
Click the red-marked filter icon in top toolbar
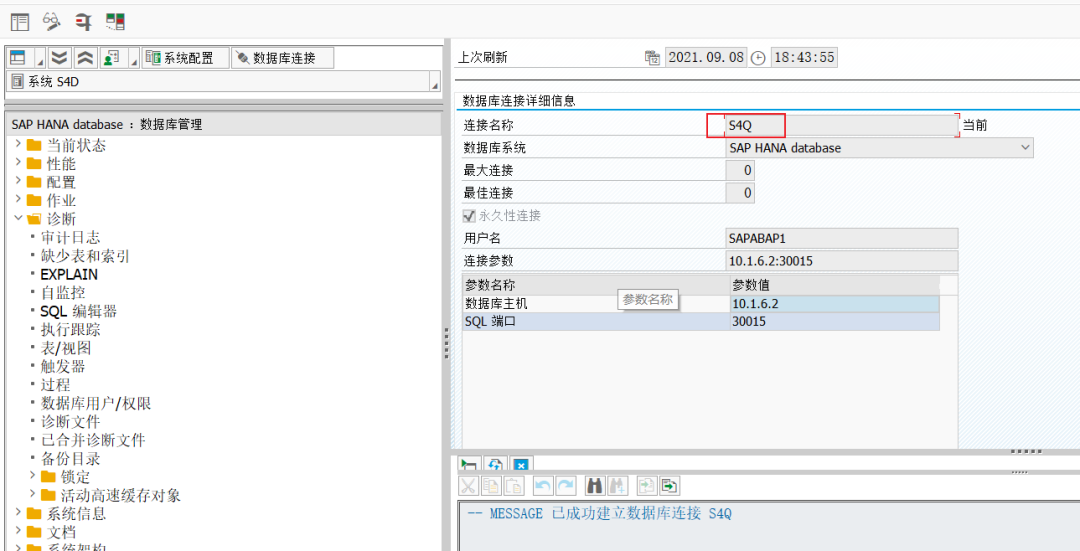(83, 22)
